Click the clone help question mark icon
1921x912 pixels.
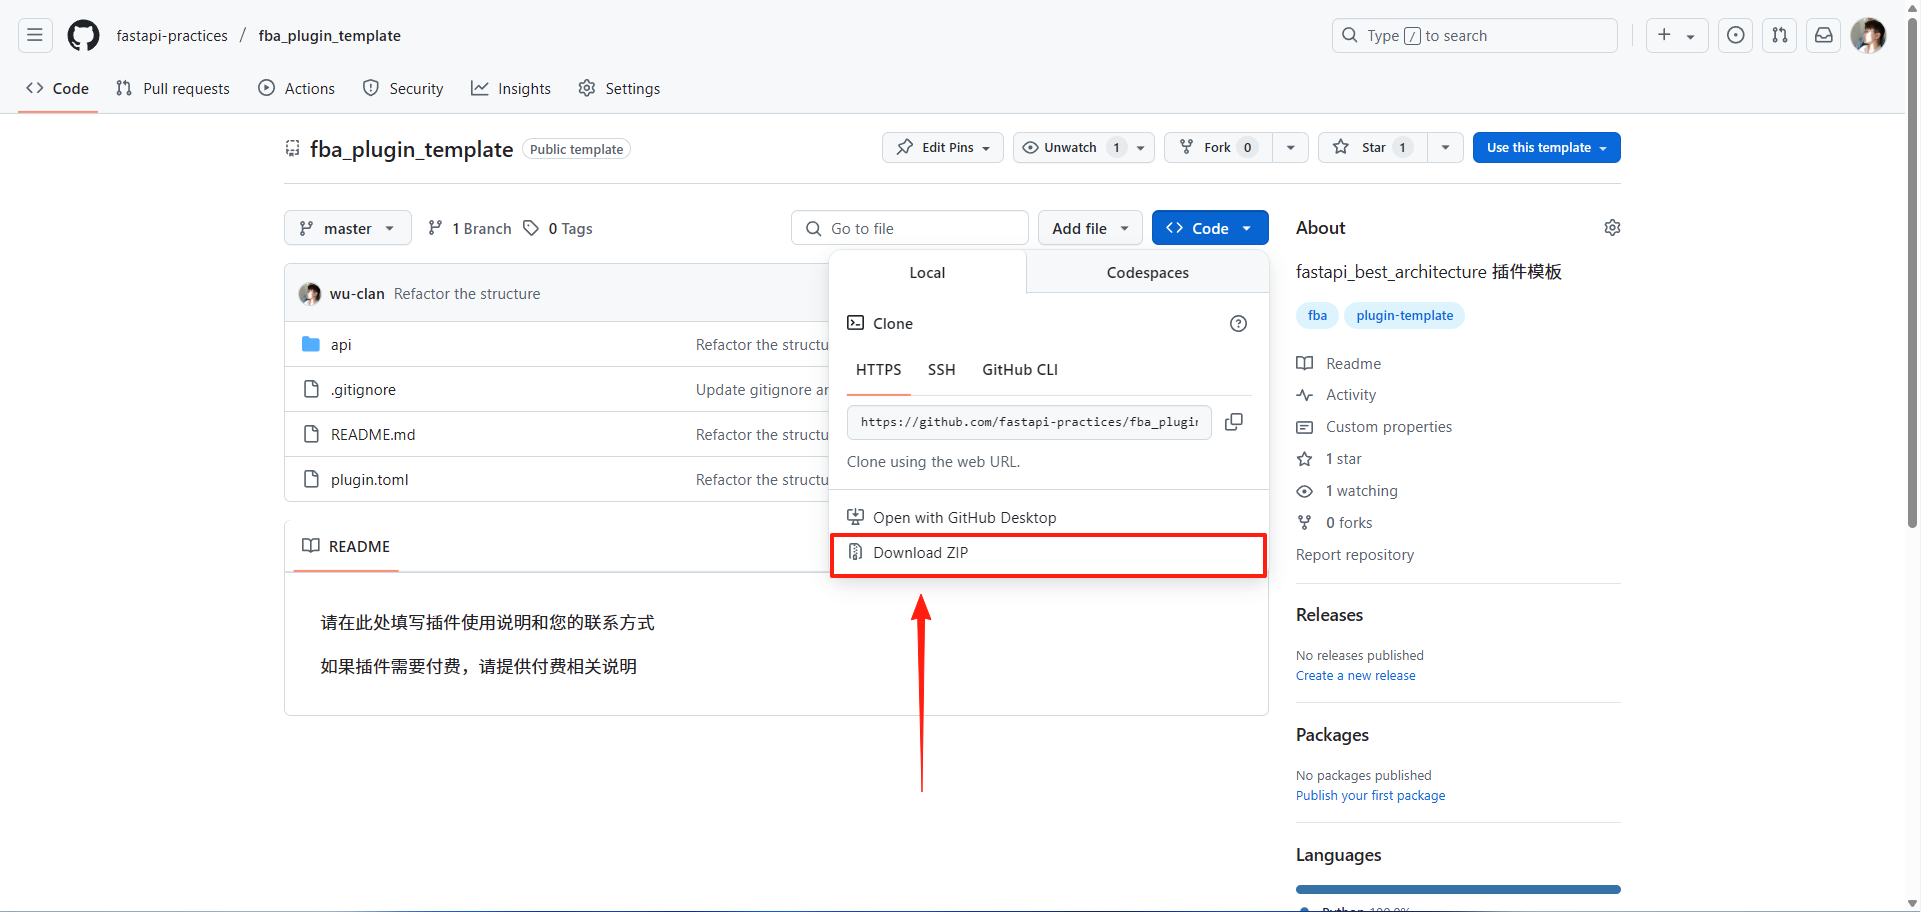(1238, 323)
